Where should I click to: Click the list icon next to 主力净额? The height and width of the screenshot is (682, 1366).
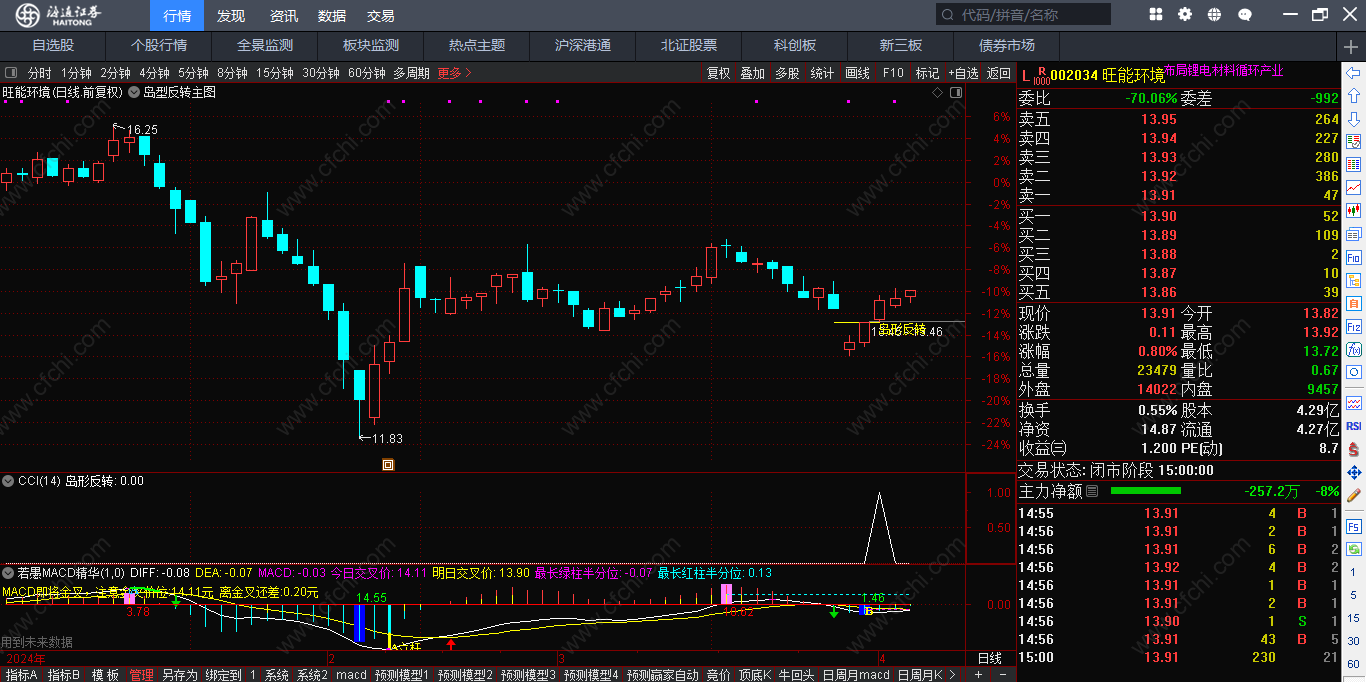coord(1092,491)
